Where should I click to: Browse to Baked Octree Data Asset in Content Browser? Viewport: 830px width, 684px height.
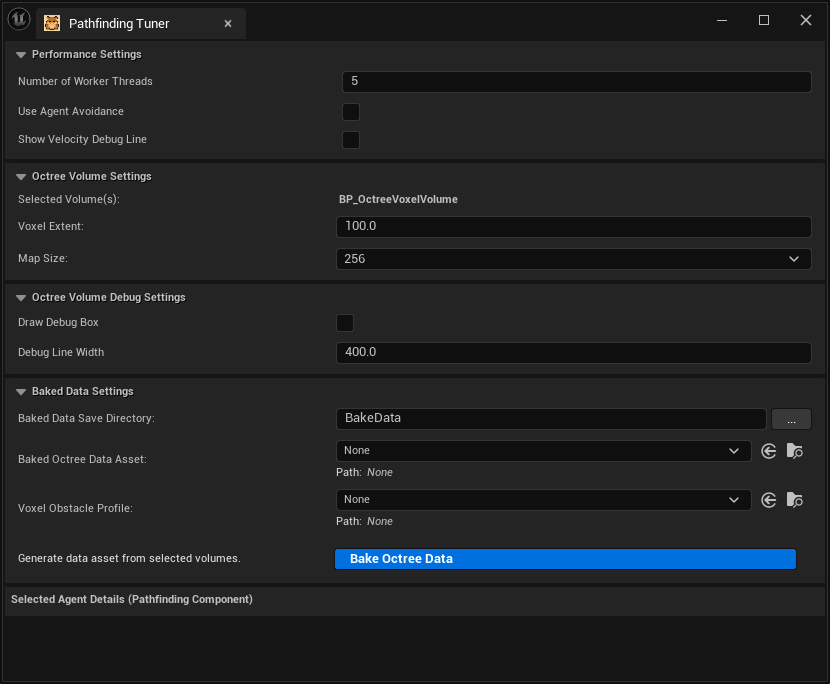[x=795, y=451]
